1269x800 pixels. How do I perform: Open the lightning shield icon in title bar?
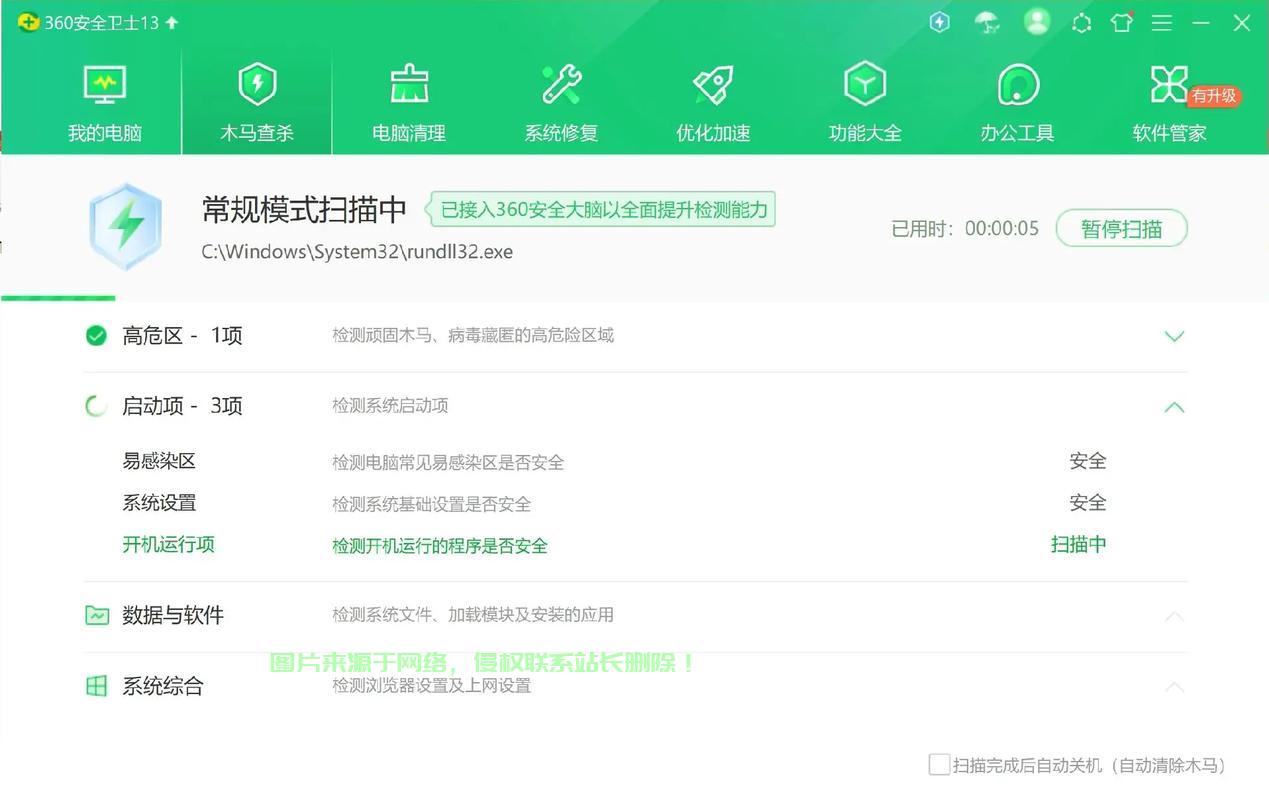pos(939,22)
